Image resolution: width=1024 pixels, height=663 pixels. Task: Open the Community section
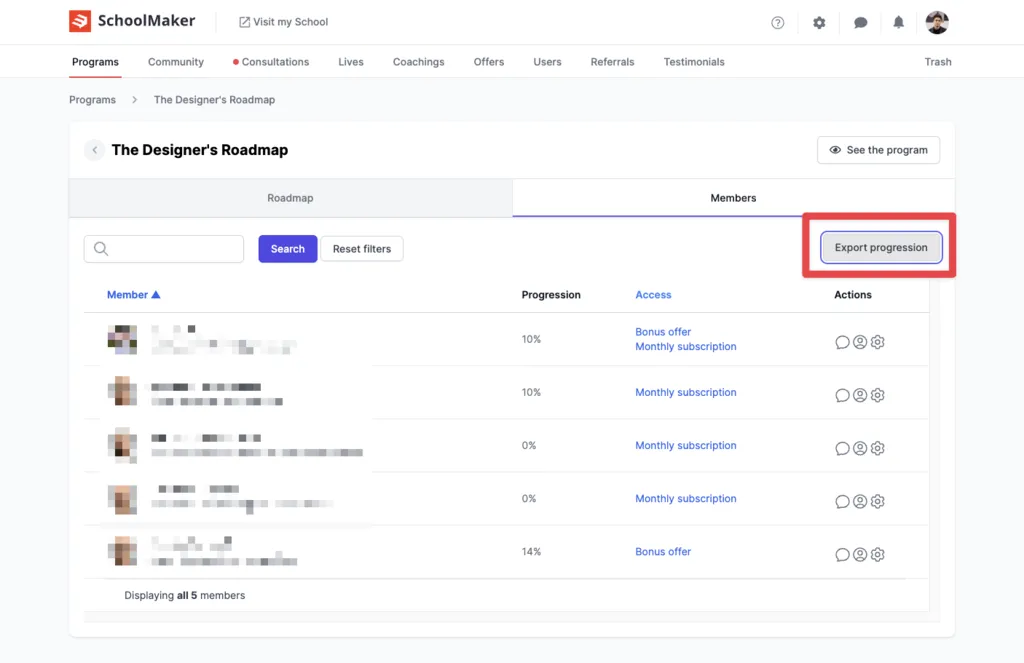coord(176,62)
